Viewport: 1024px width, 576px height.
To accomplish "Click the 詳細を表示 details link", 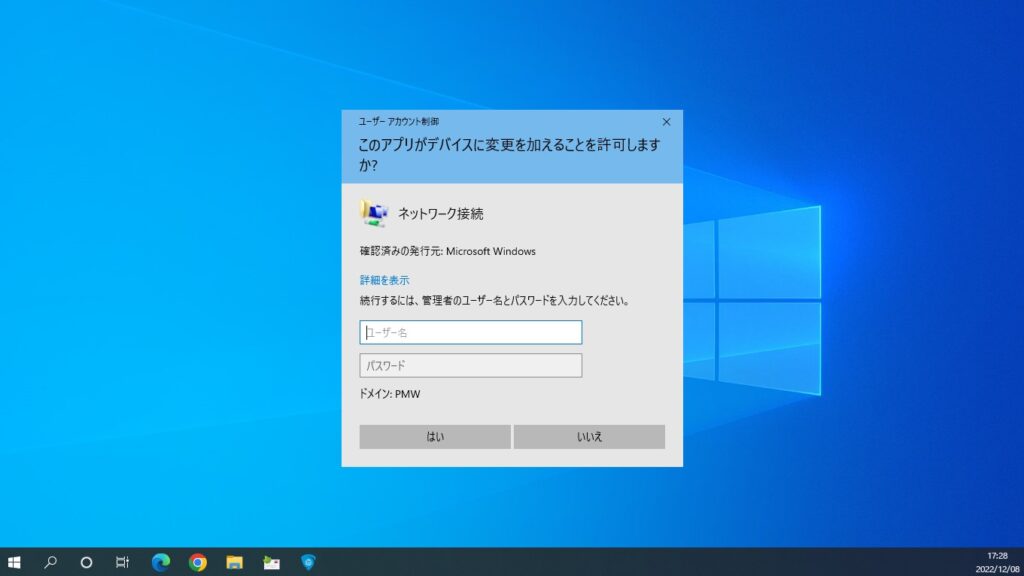I will [385, 280].
